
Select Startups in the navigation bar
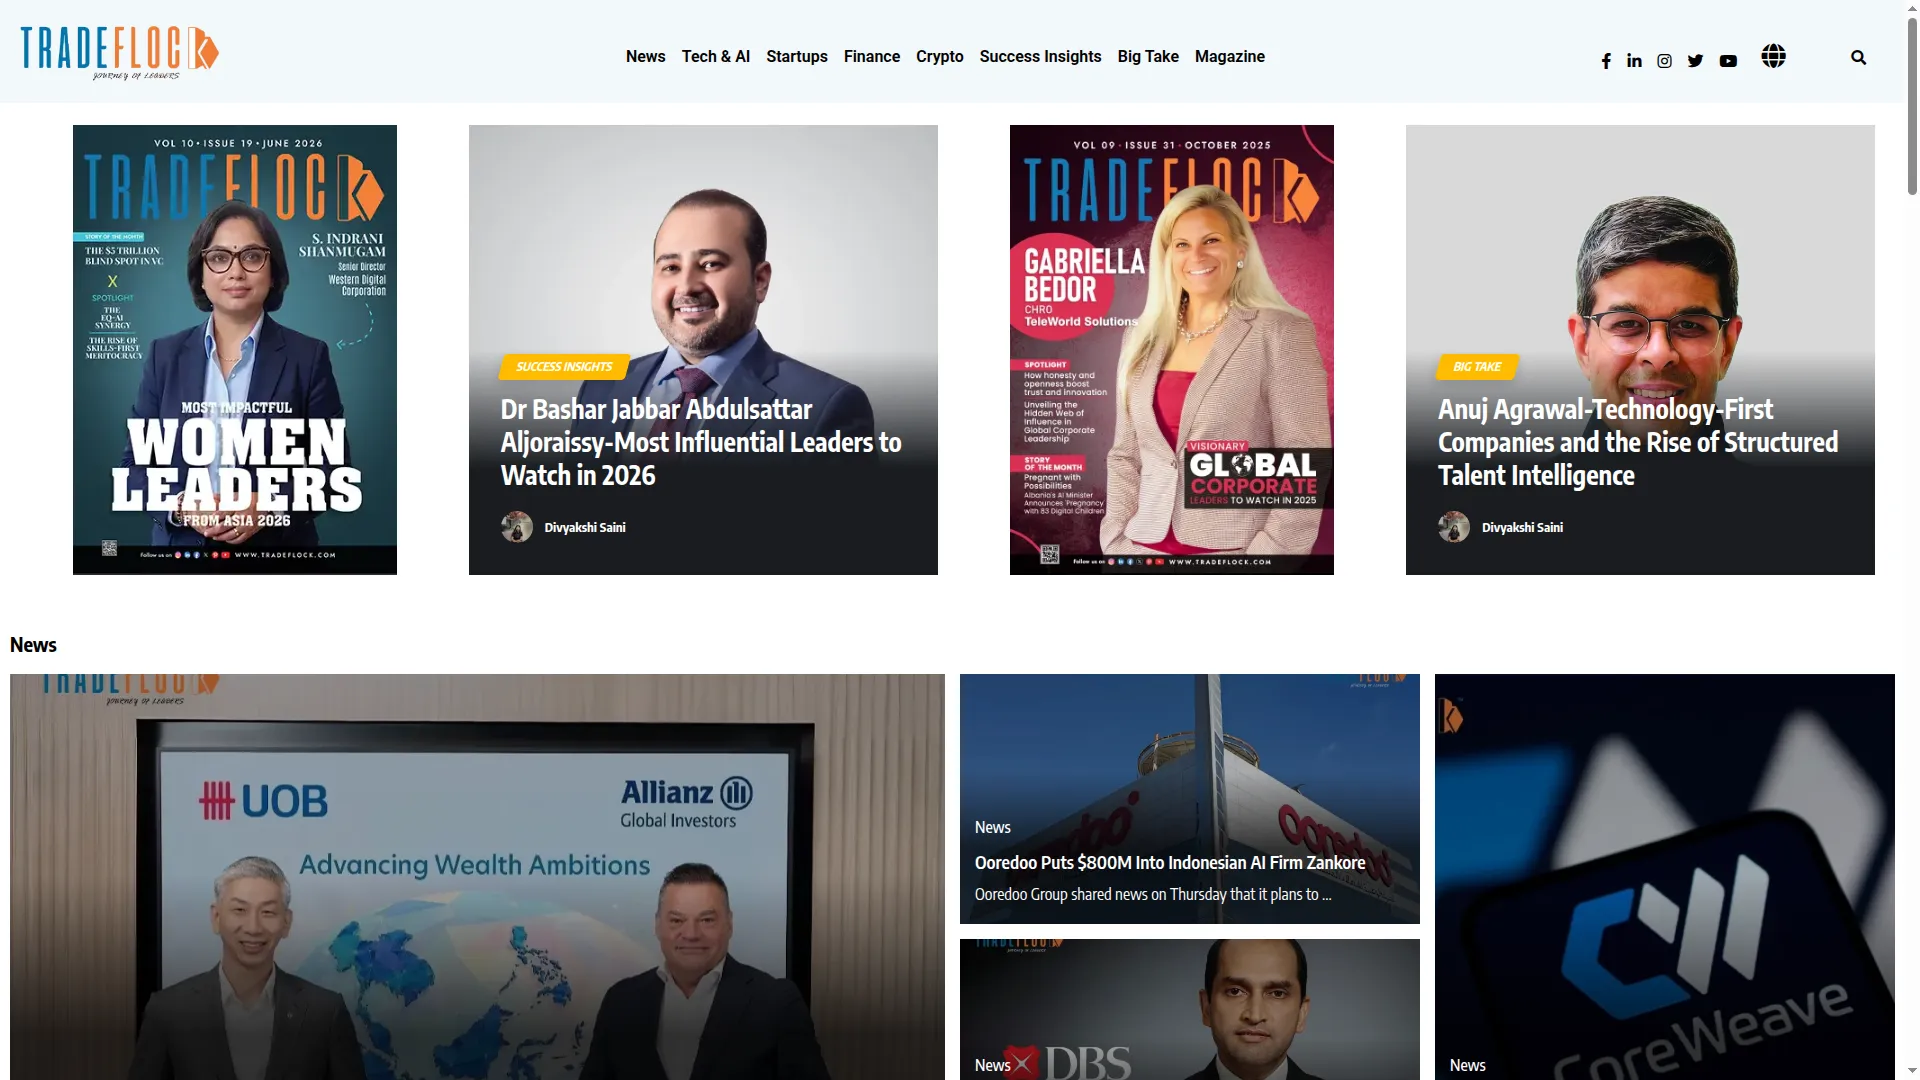797,57
